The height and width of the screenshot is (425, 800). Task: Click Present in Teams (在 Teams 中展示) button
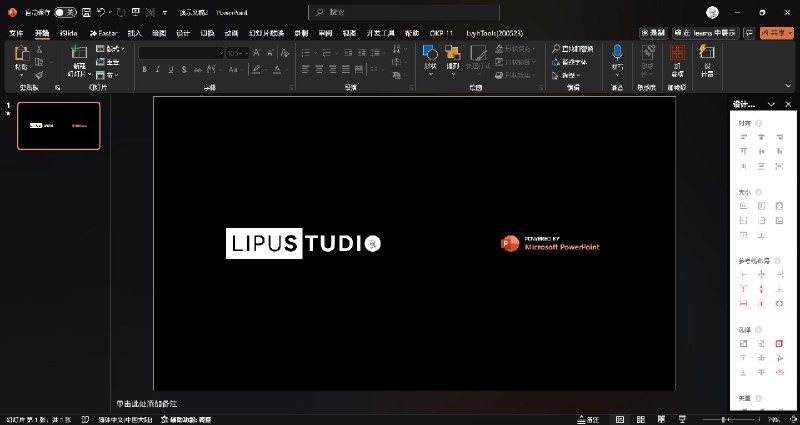(x=706, y=33)
